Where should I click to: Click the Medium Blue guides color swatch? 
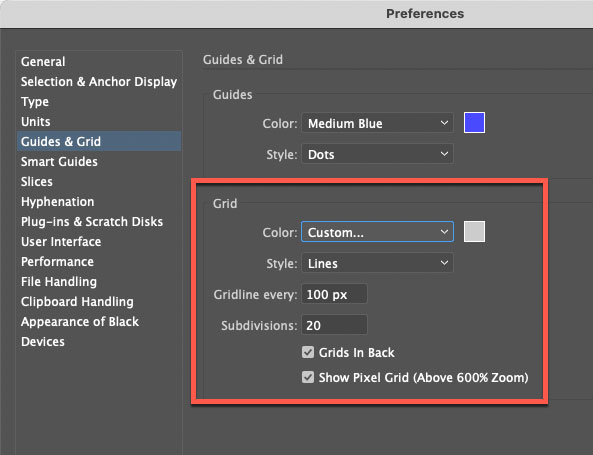click(x=474, y=123)
